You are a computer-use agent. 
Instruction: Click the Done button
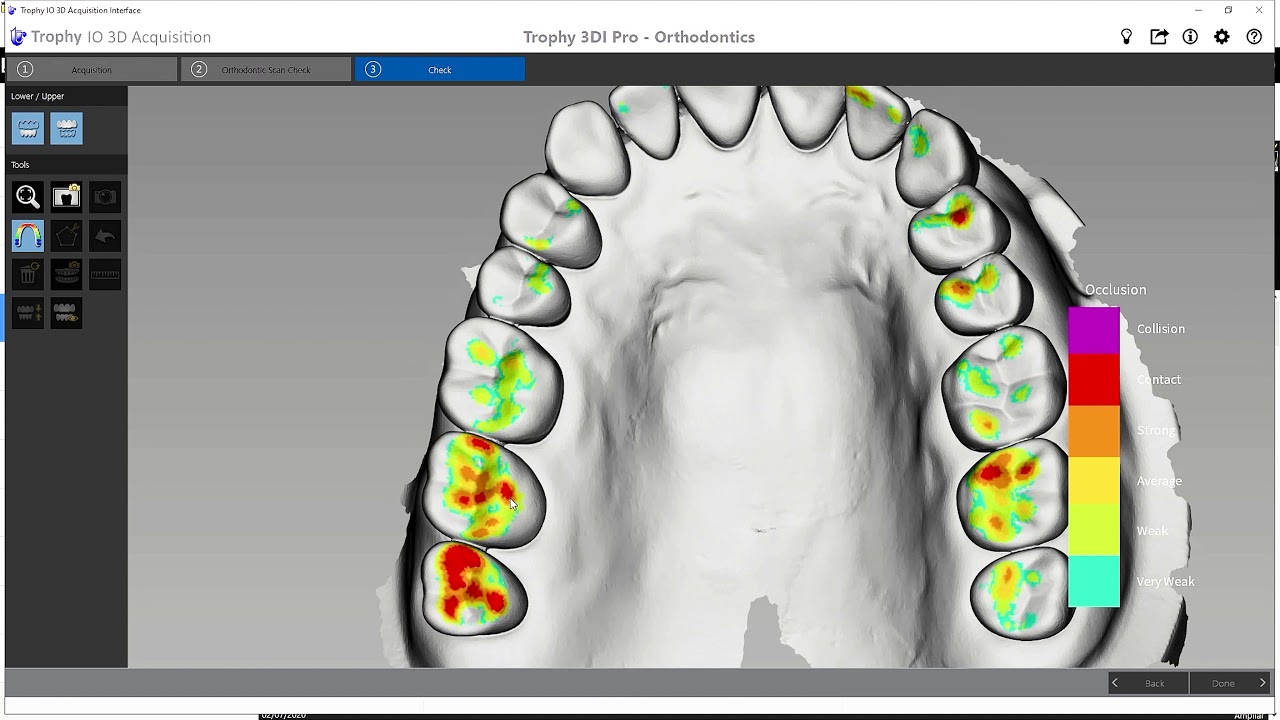click(1231, 683)
